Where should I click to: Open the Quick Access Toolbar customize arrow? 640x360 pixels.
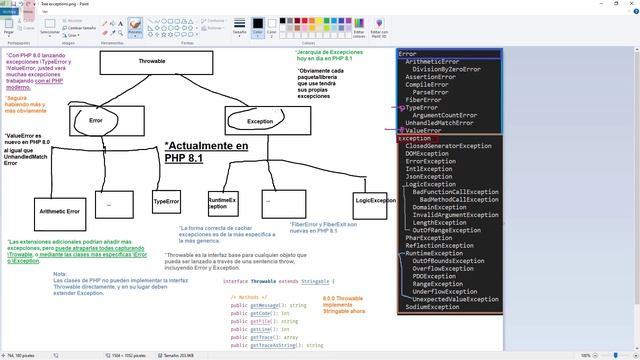(x=34, y=4)
